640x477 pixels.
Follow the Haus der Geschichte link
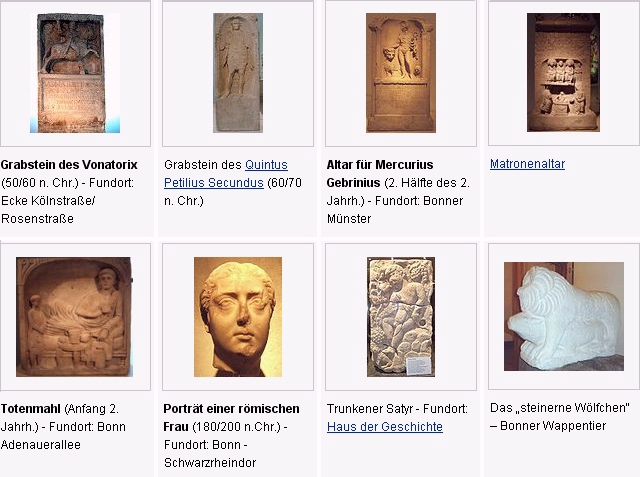click(x=385, y=427)
